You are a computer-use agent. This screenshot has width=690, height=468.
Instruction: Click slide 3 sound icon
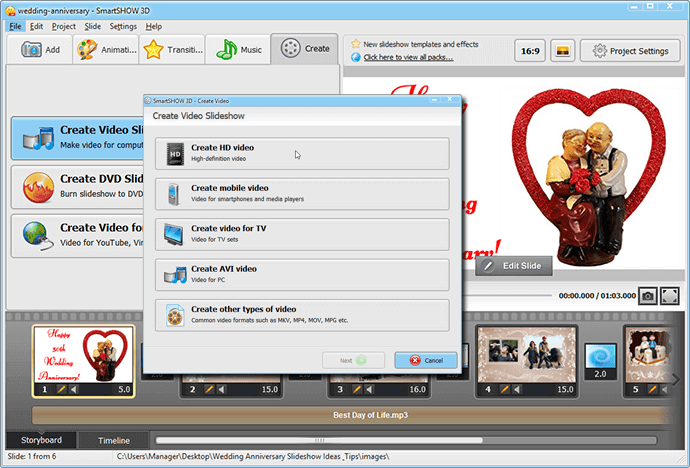[x=370, y=389]
